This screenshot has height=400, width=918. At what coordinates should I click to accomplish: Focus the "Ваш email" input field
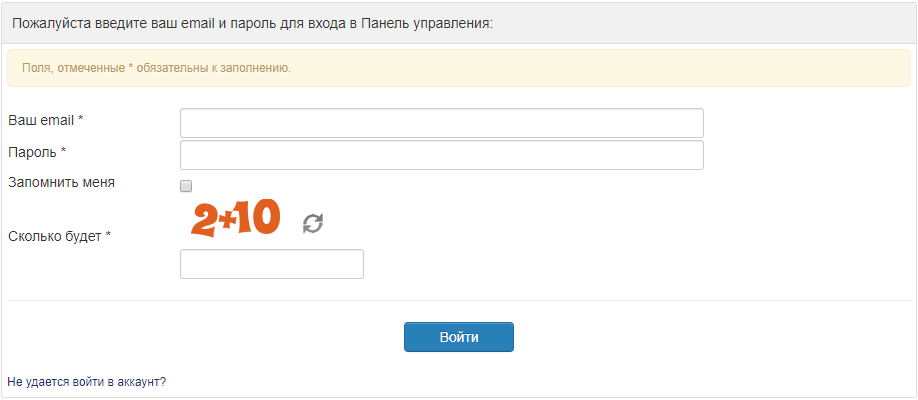441,123
